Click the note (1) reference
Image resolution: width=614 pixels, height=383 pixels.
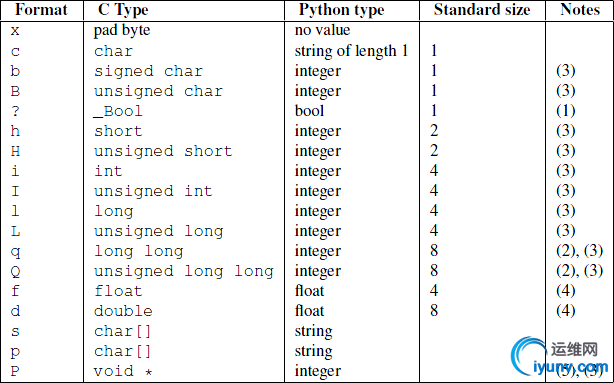coord(566,111)
